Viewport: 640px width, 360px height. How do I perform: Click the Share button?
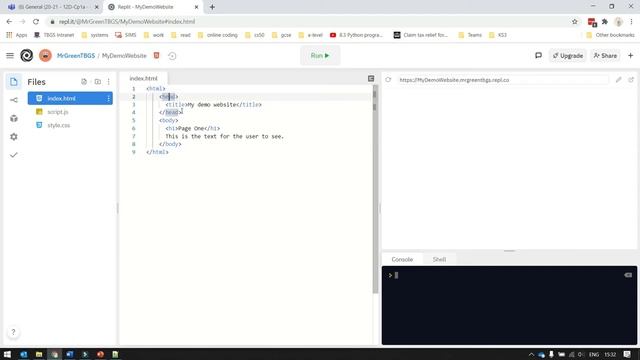[x=605, y=56]
